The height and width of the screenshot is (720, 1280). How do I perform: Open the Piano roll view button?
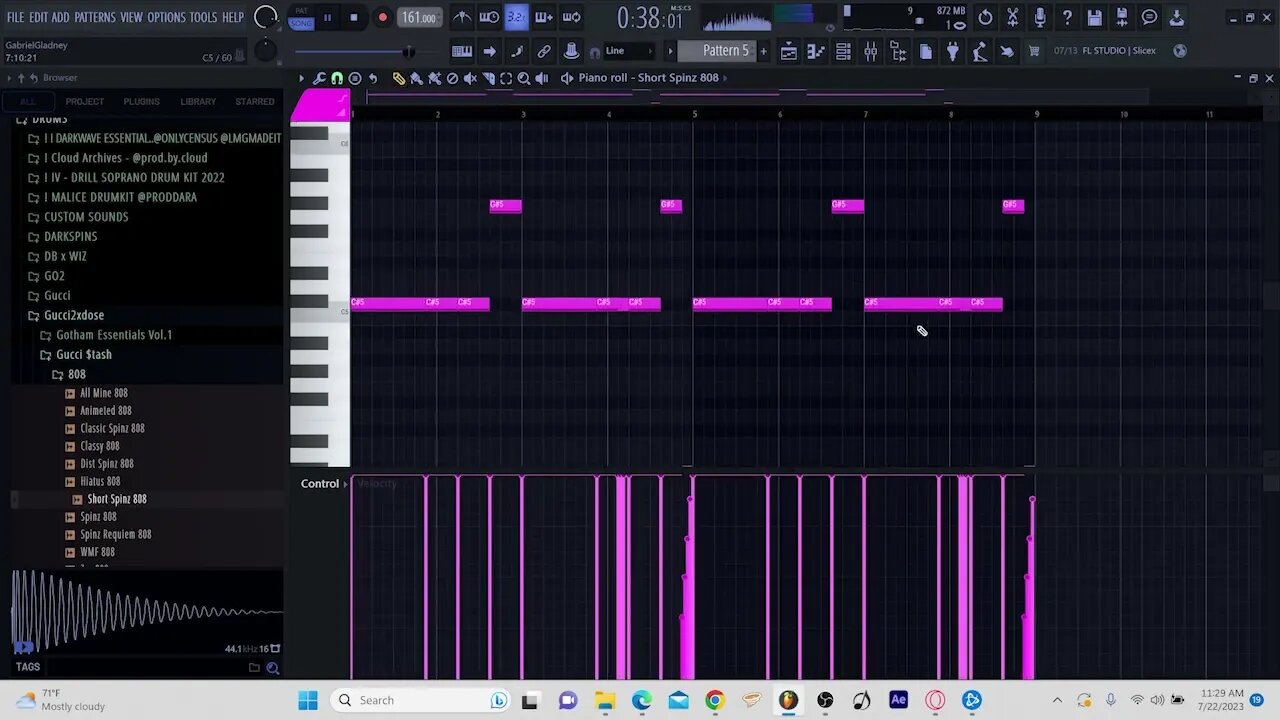coord(816,51)
